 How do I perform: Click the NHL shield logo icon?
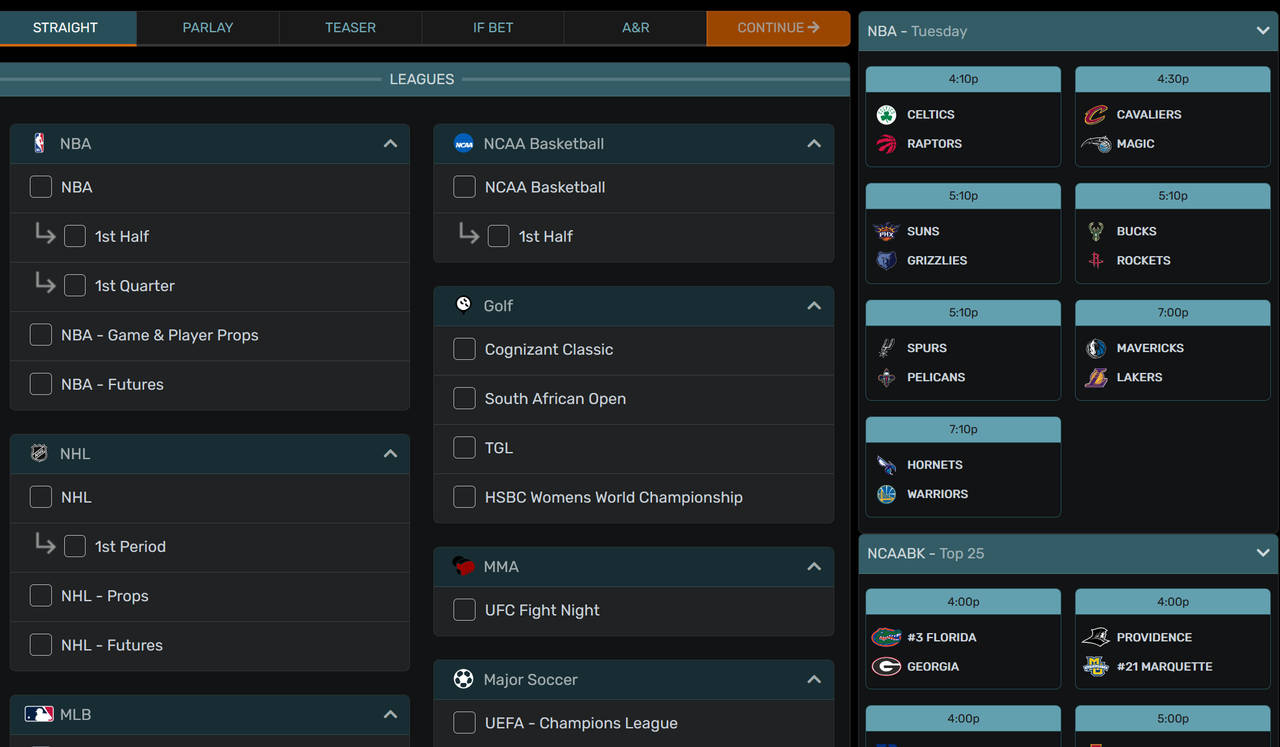click(x=39, y=453)
